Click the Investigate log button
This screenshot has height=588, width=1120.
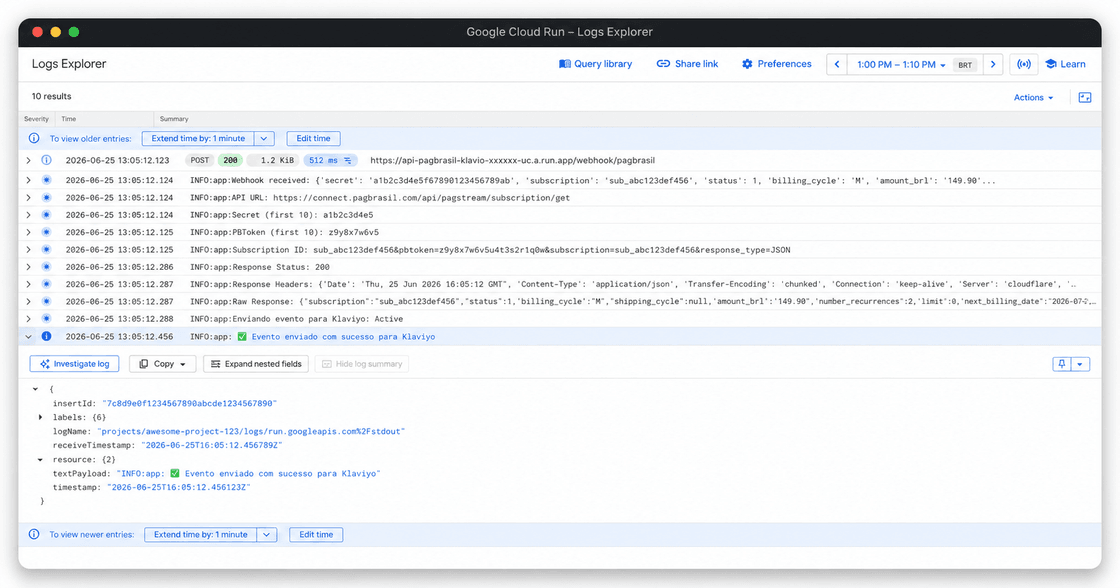[74, 364]
